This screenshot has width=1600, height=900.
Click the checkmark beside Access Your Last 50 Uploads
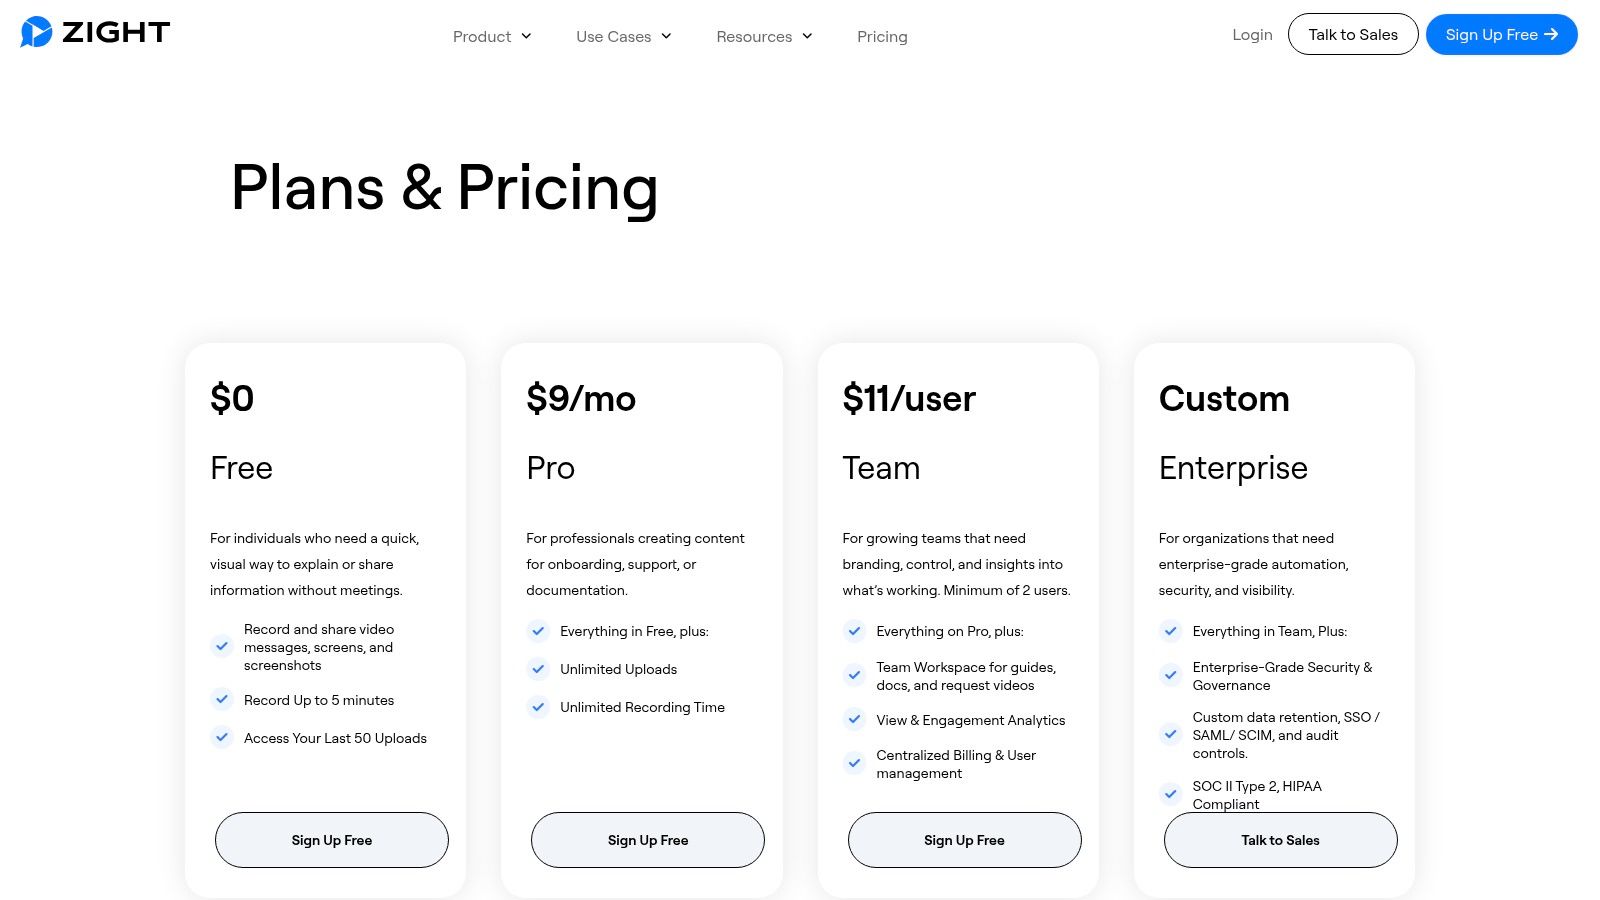[x=222, y=737]
